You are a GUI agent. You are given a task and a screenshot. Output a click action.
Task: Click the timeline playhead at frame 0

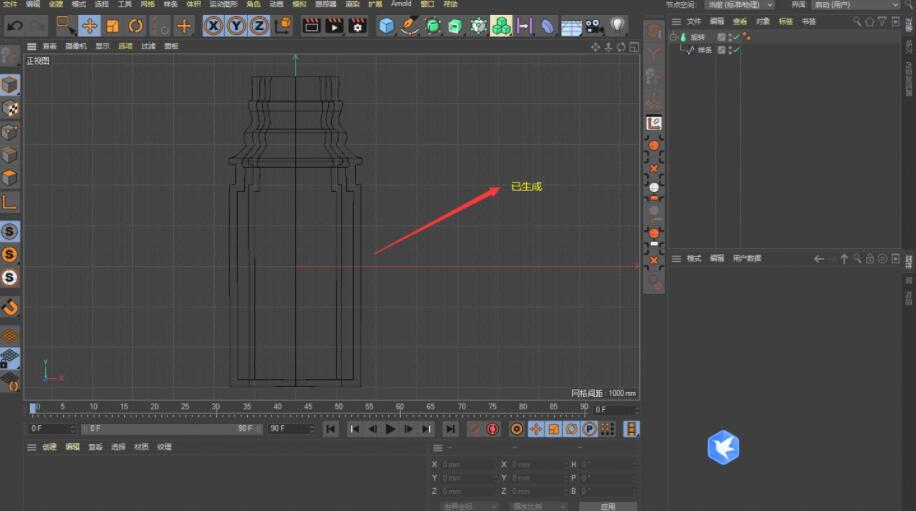(33, 408)
